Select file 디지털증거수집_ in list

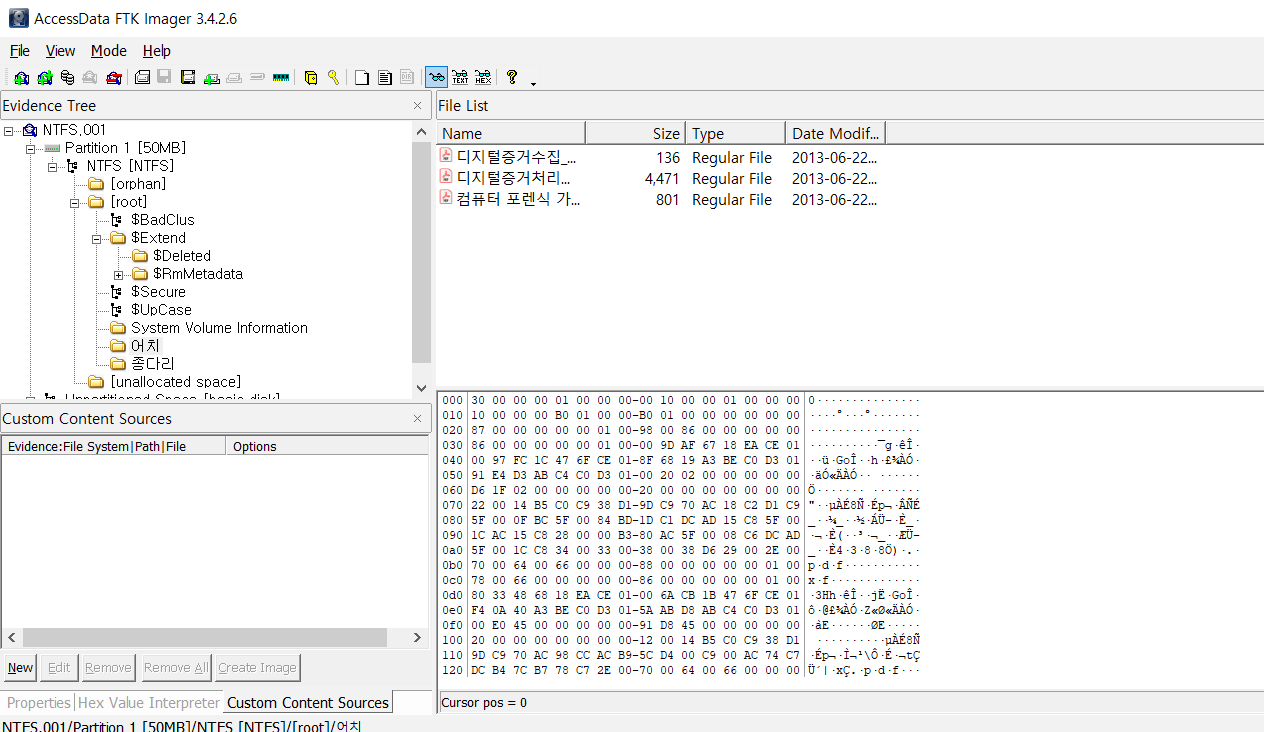coord(516,157)
